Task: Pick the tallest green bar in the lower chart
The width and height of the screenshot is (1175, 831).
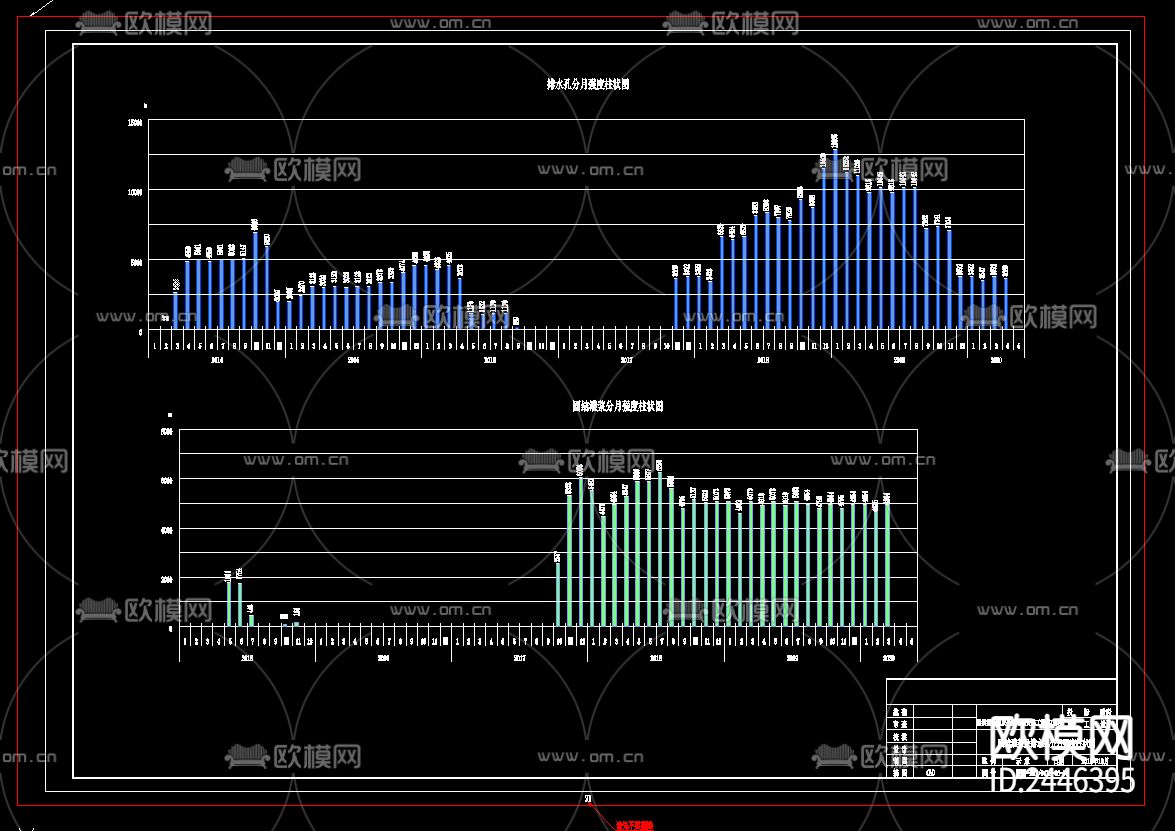Action: [x=659, y=549]
